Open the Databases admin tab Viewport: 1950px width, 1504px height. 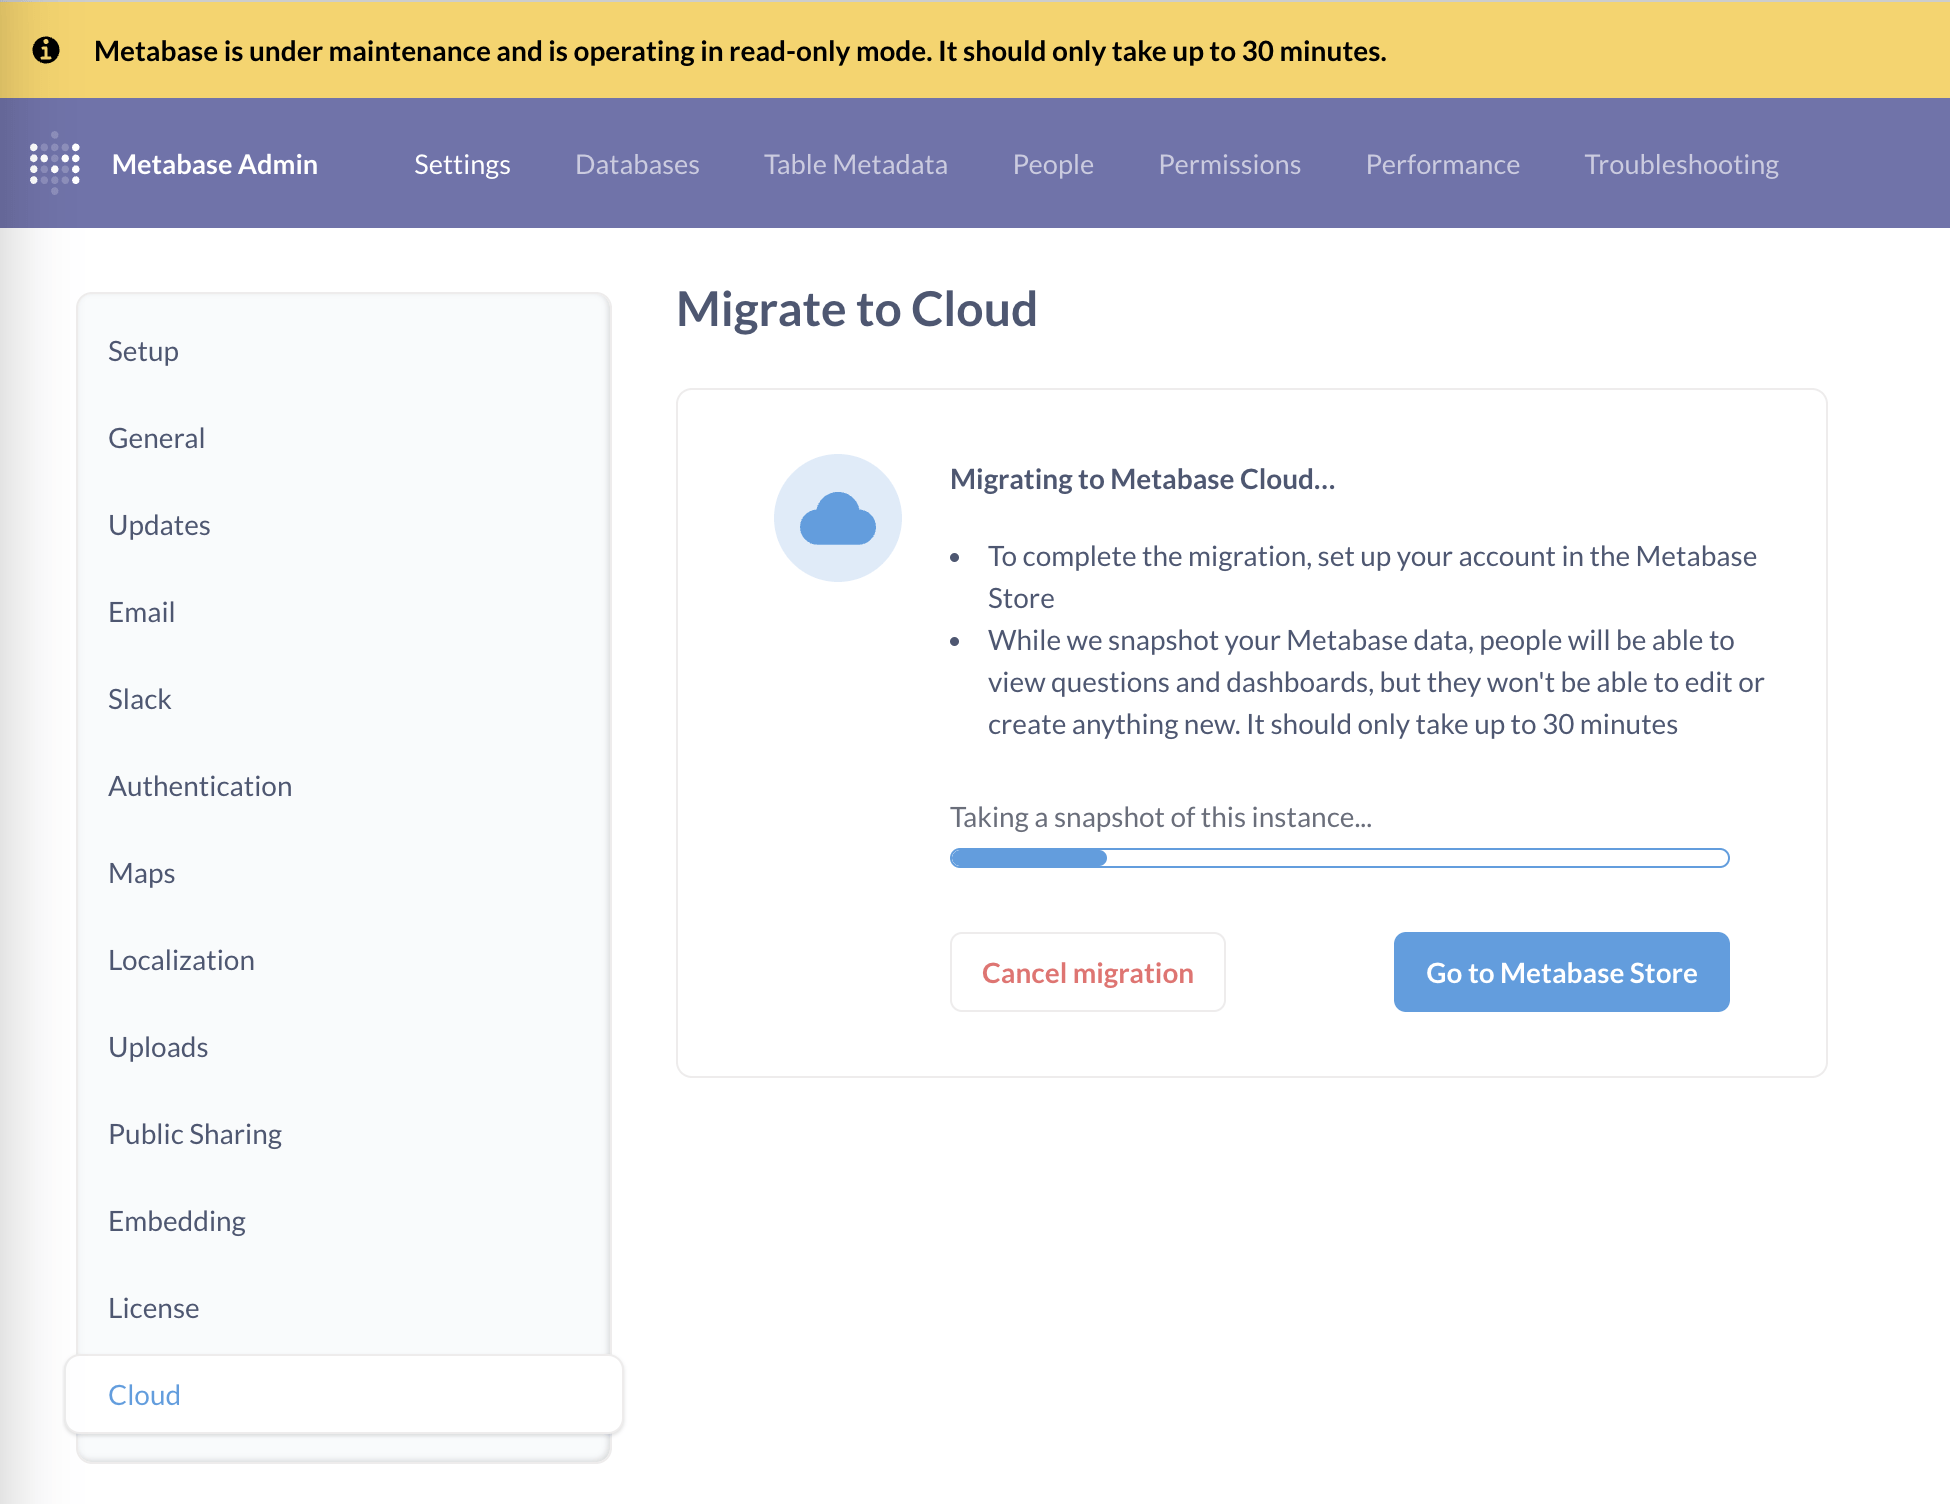pyautogui.click(x=637, y=164)
